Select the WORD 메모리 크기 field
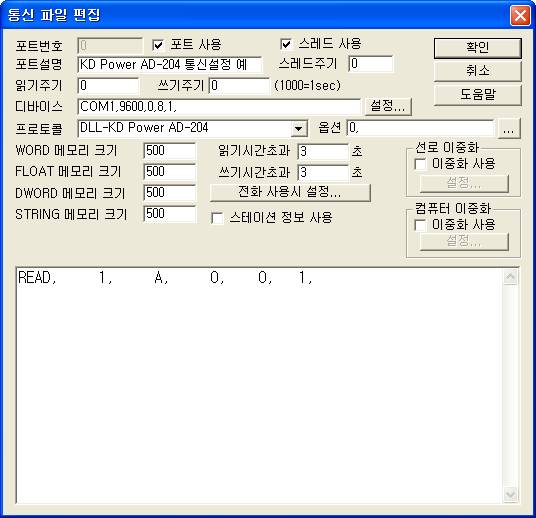 170,151
